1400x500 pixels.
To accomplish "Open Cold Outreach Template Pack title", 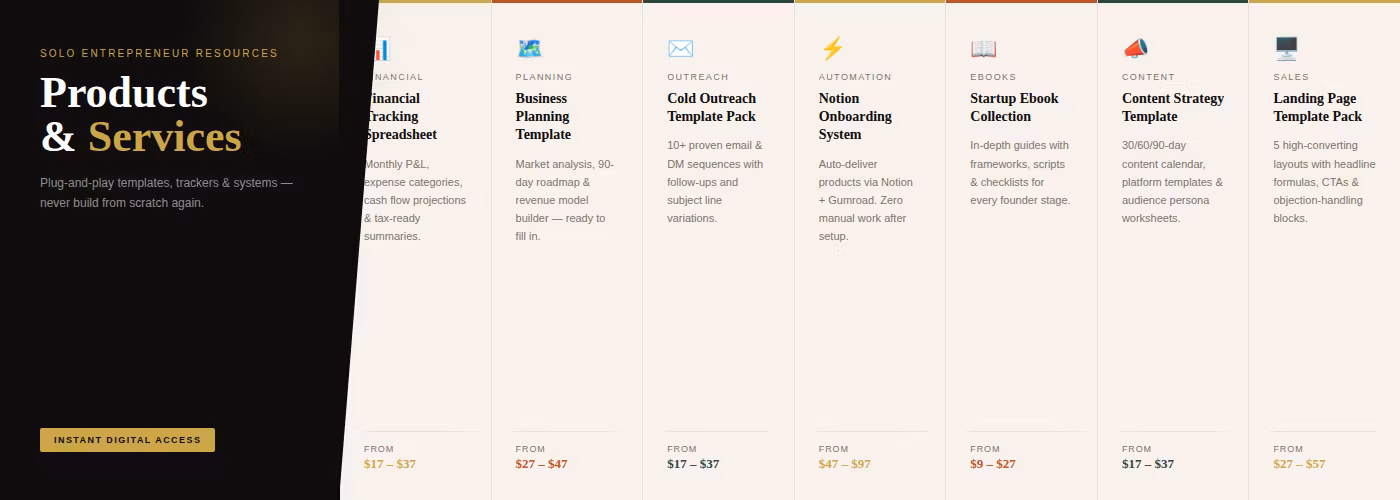I will coord(712,107).
